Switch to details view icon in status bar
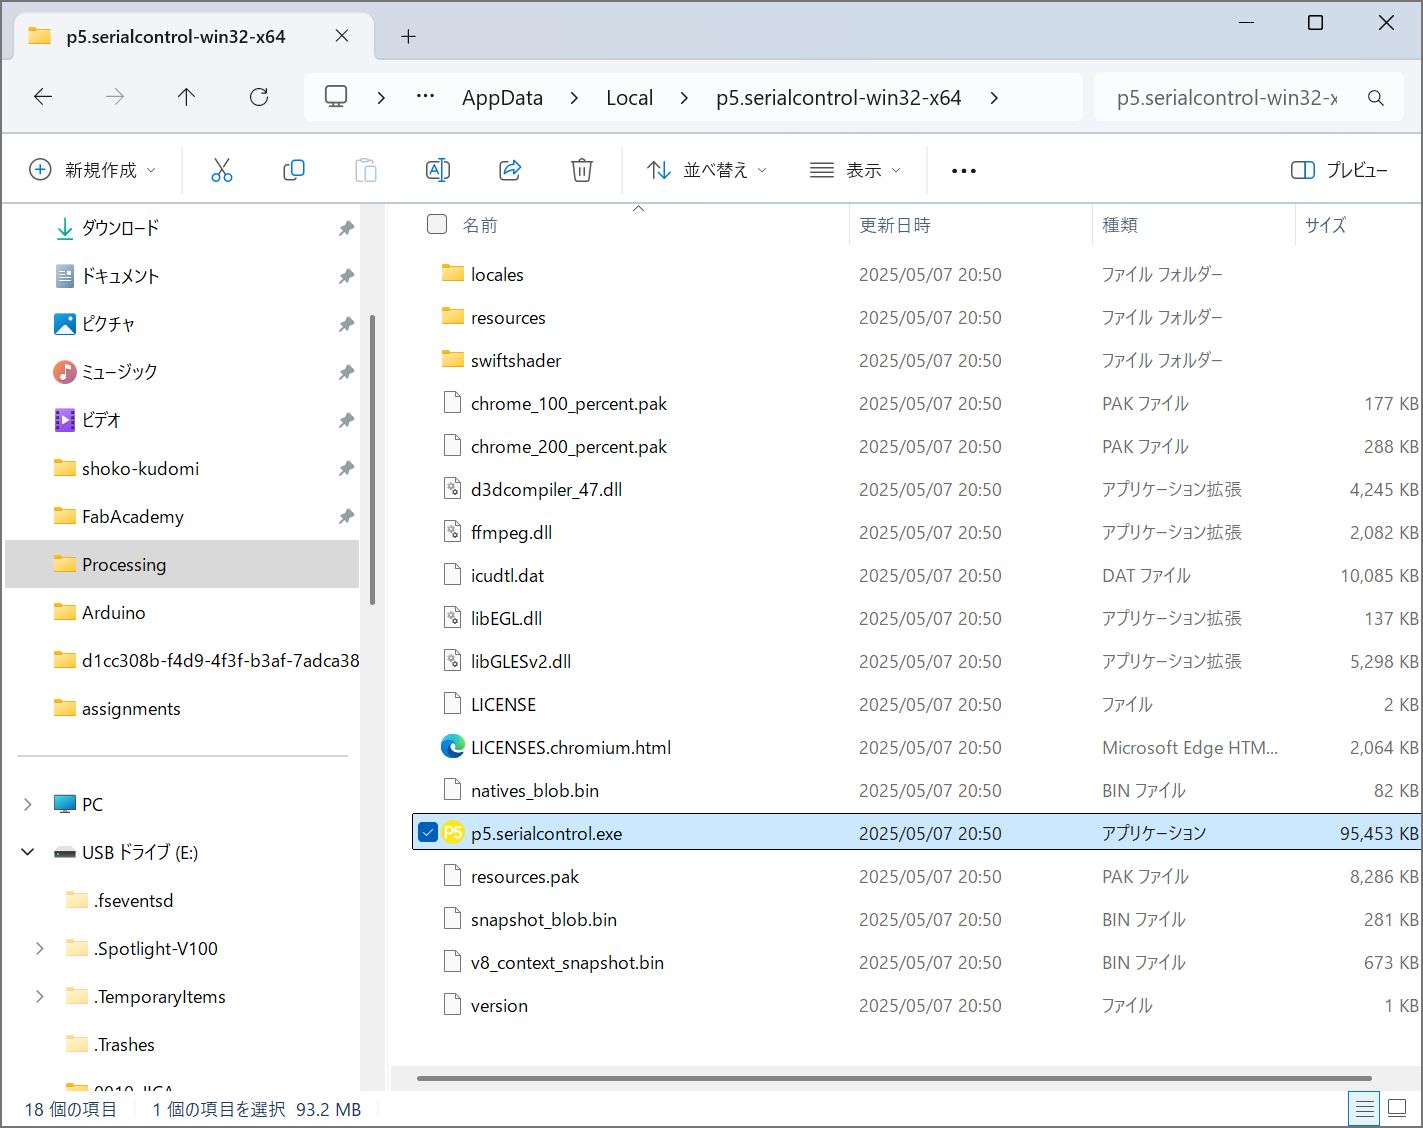This screenshot has width=1423, height=1128. (1364, 1108)
